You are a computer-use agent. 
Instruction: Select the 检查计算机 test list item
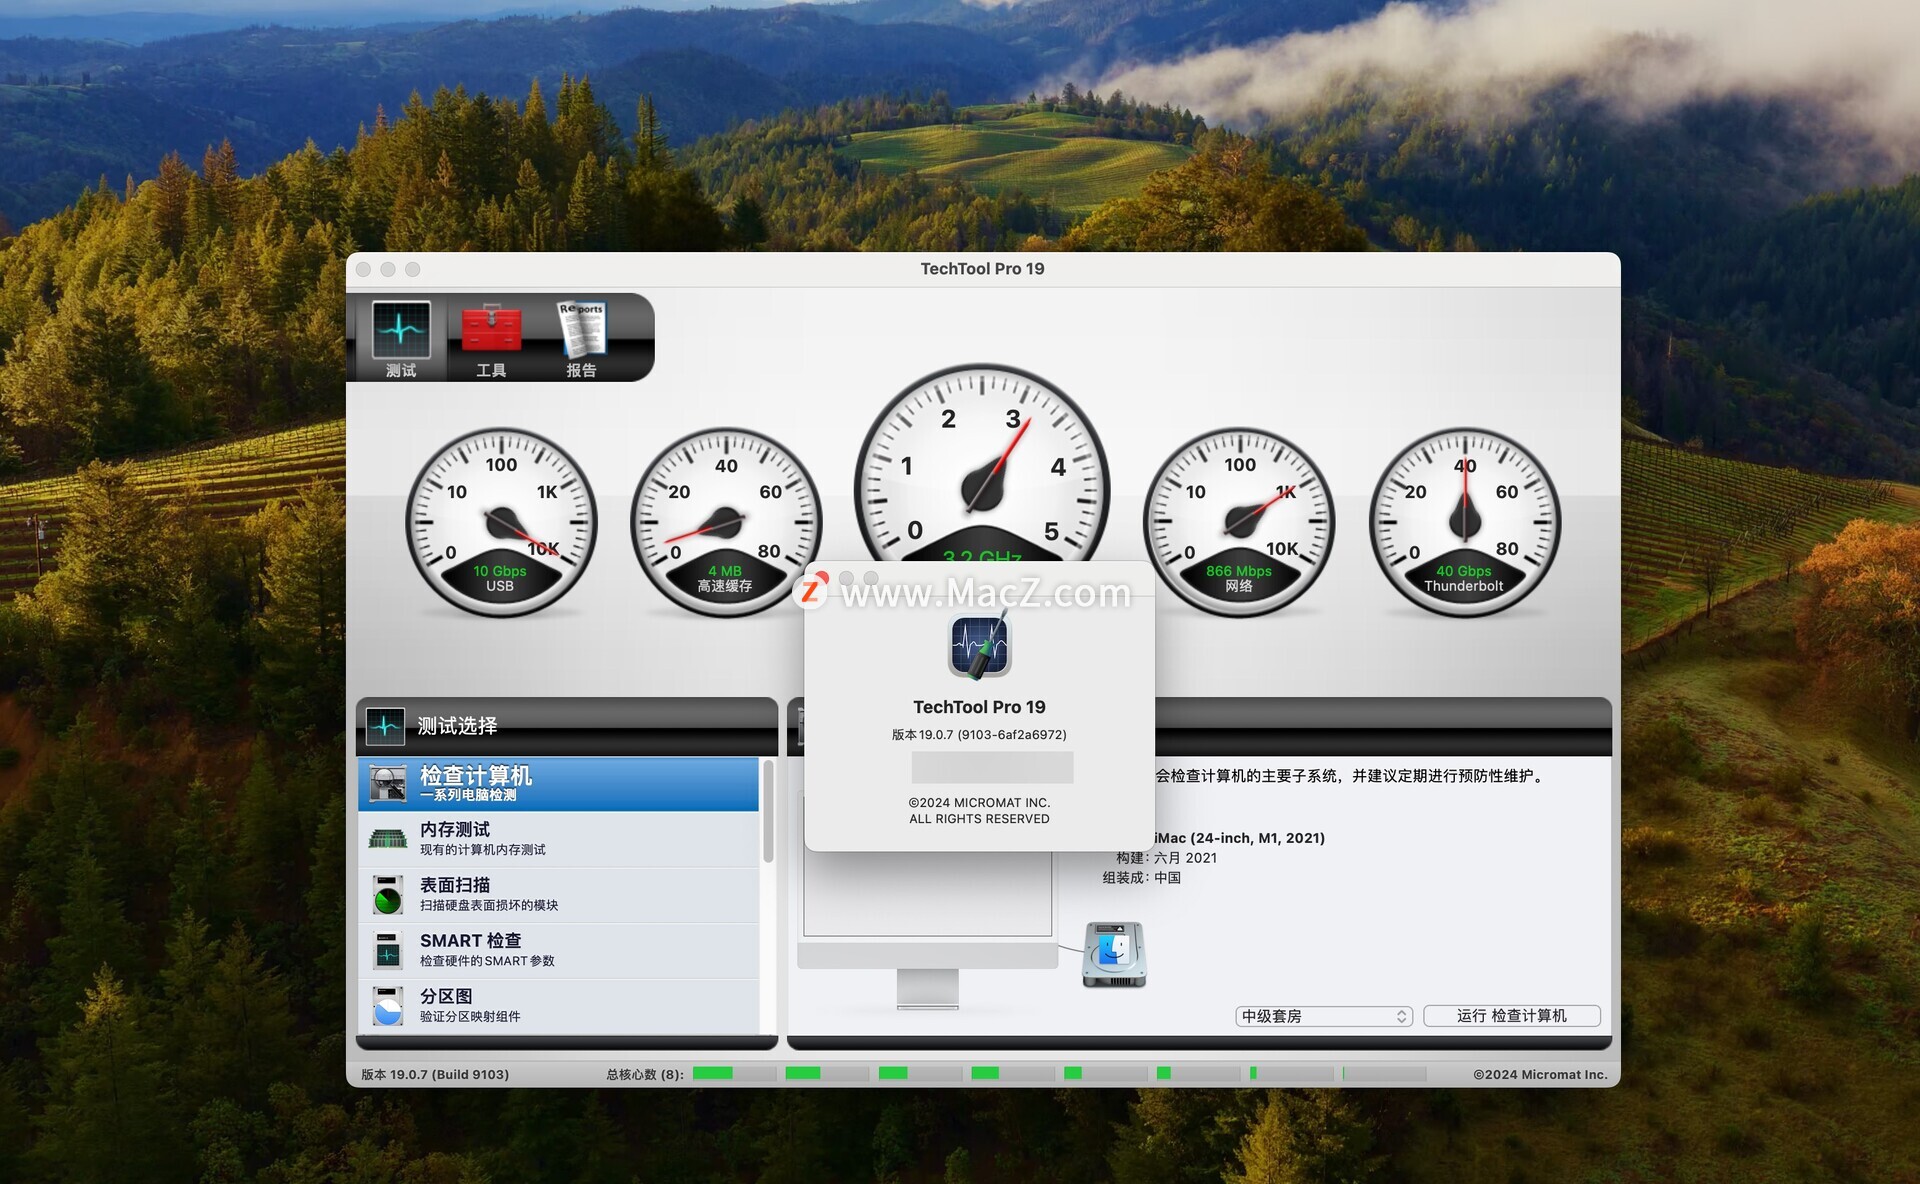pyautogui.click(x=560, y=784)
